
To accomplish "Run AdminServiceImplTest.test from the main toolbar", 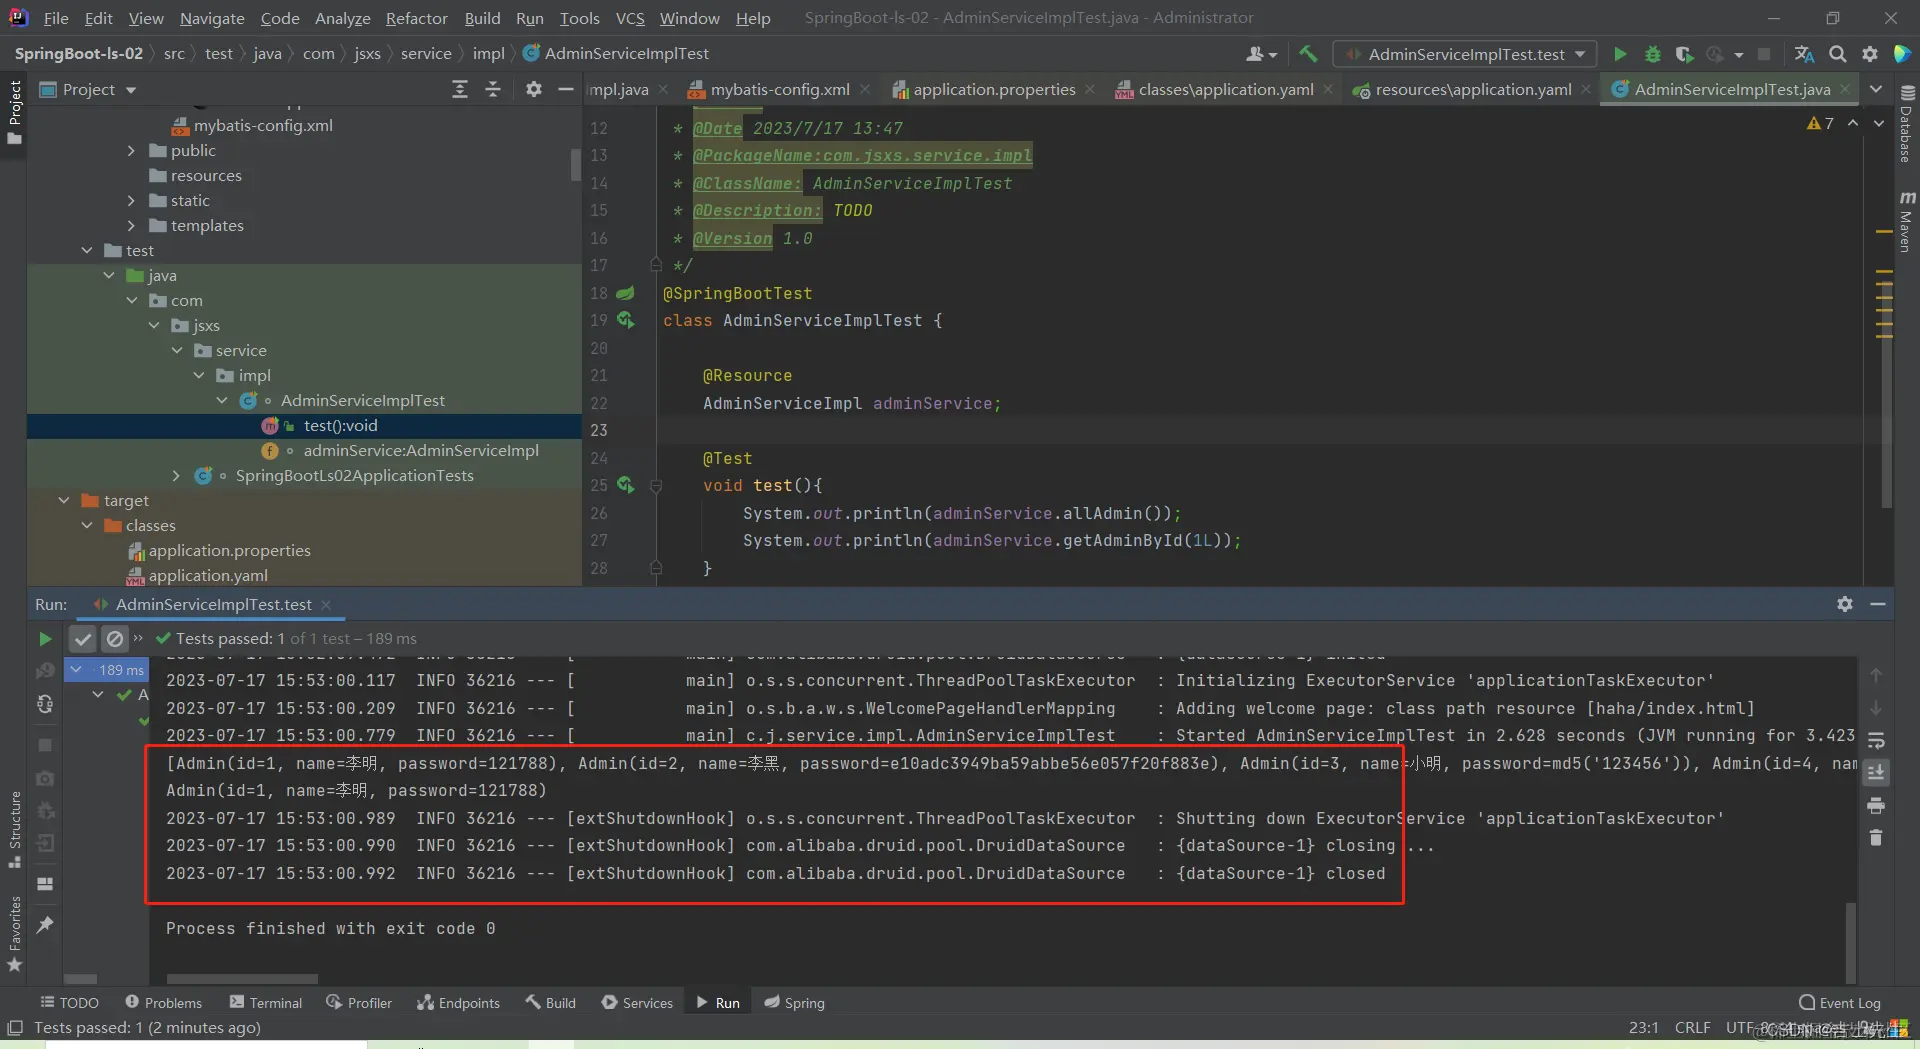I will tap(1620, 54).
